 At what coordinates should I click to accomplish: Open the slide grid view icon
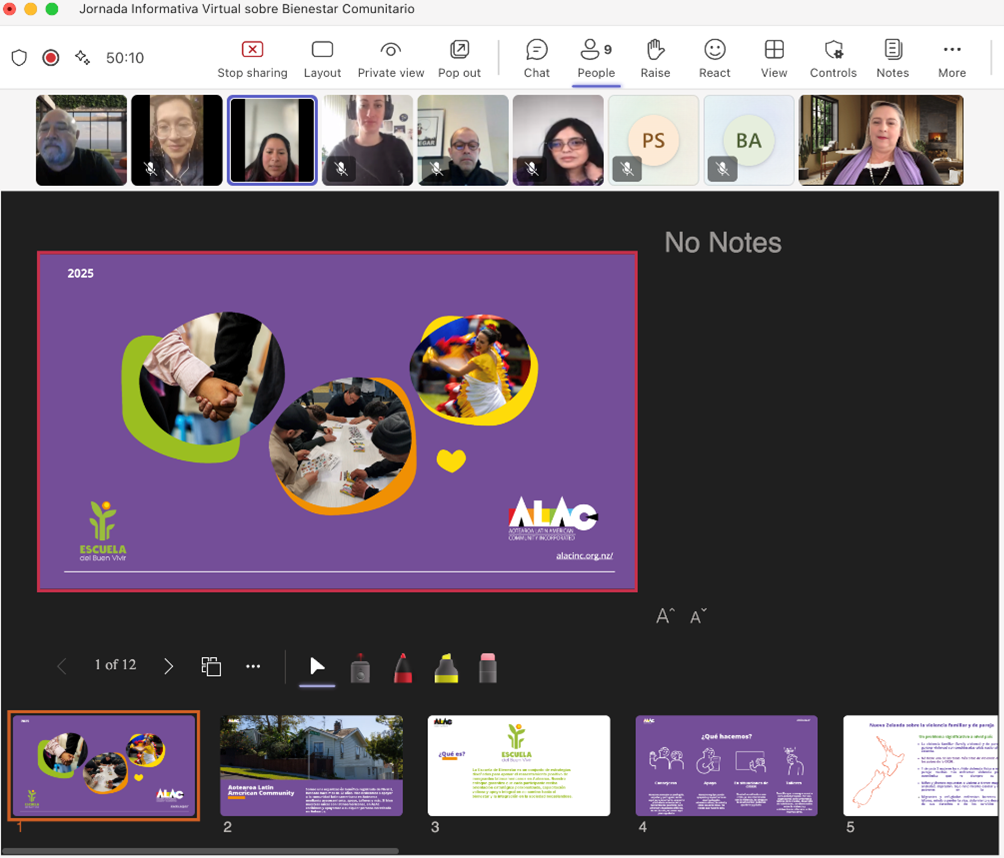click(x=211, y=666)
